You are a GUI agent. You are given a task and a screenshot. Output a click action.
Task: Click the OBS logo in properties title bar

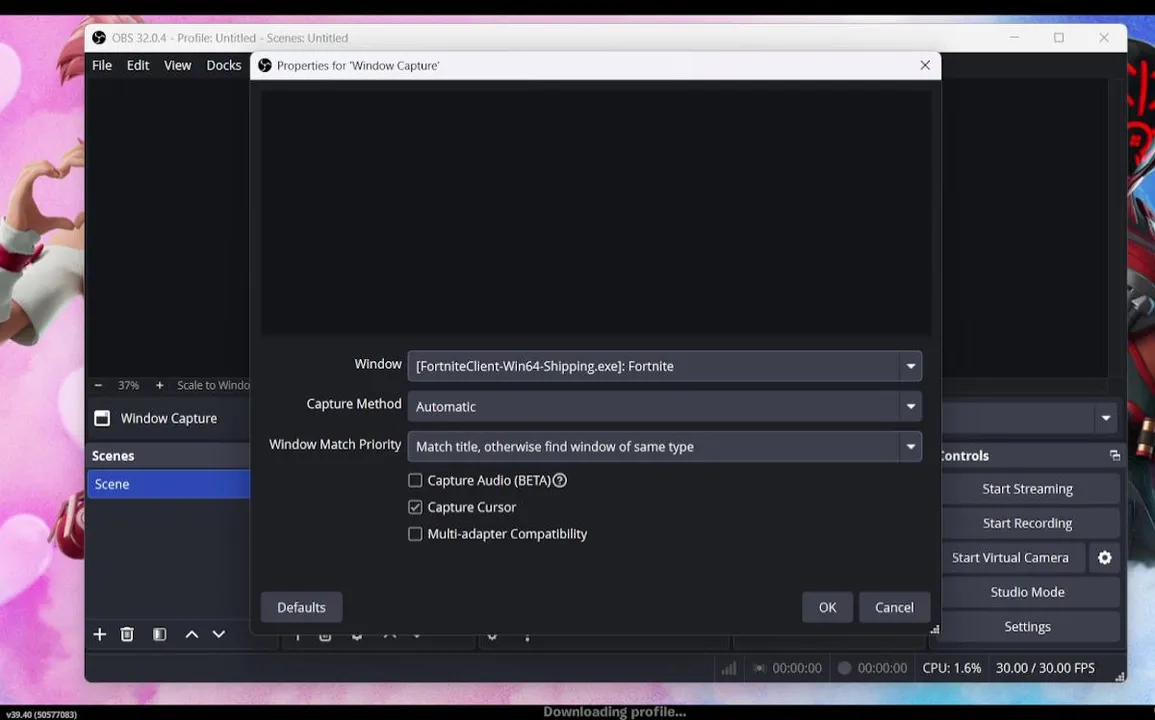pos(264,66)
